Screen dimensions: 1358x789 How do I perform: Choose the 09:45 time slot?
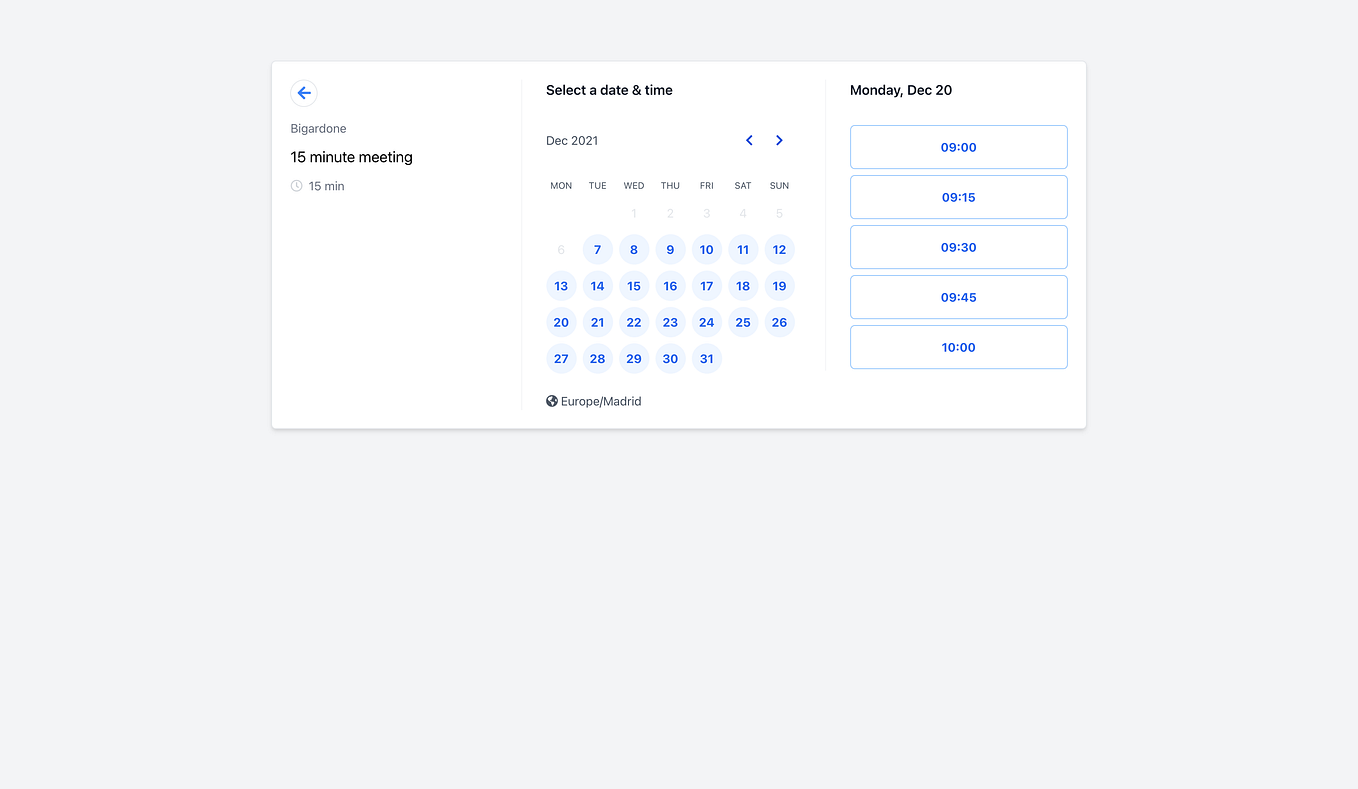958,296
